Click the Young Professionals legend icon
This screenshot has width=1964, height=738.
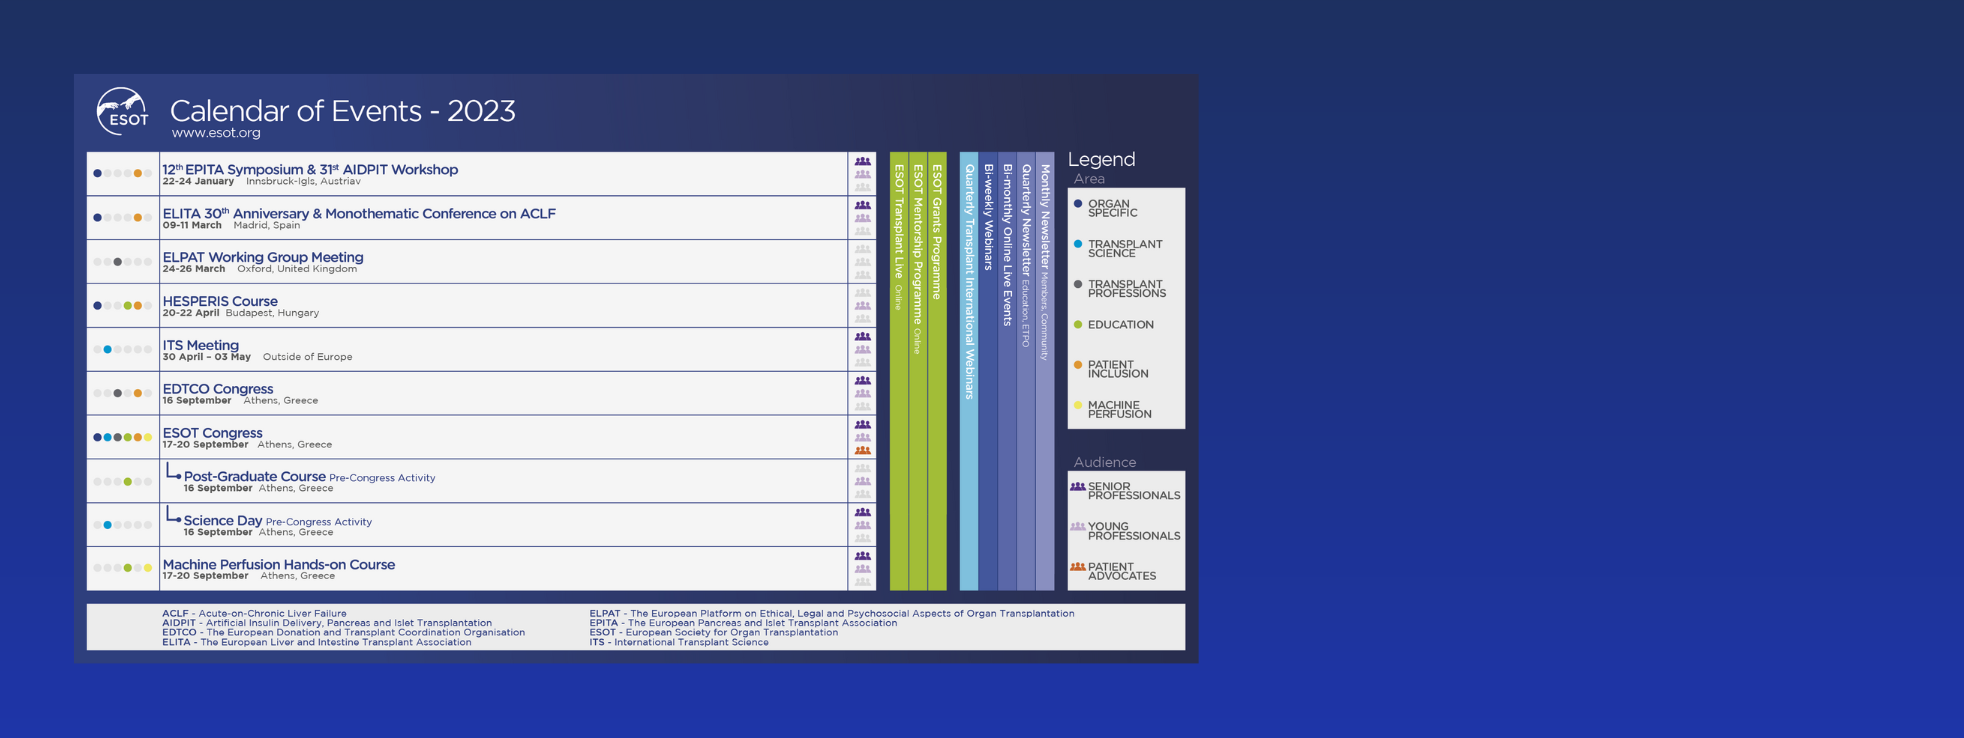coord(1077,527)
